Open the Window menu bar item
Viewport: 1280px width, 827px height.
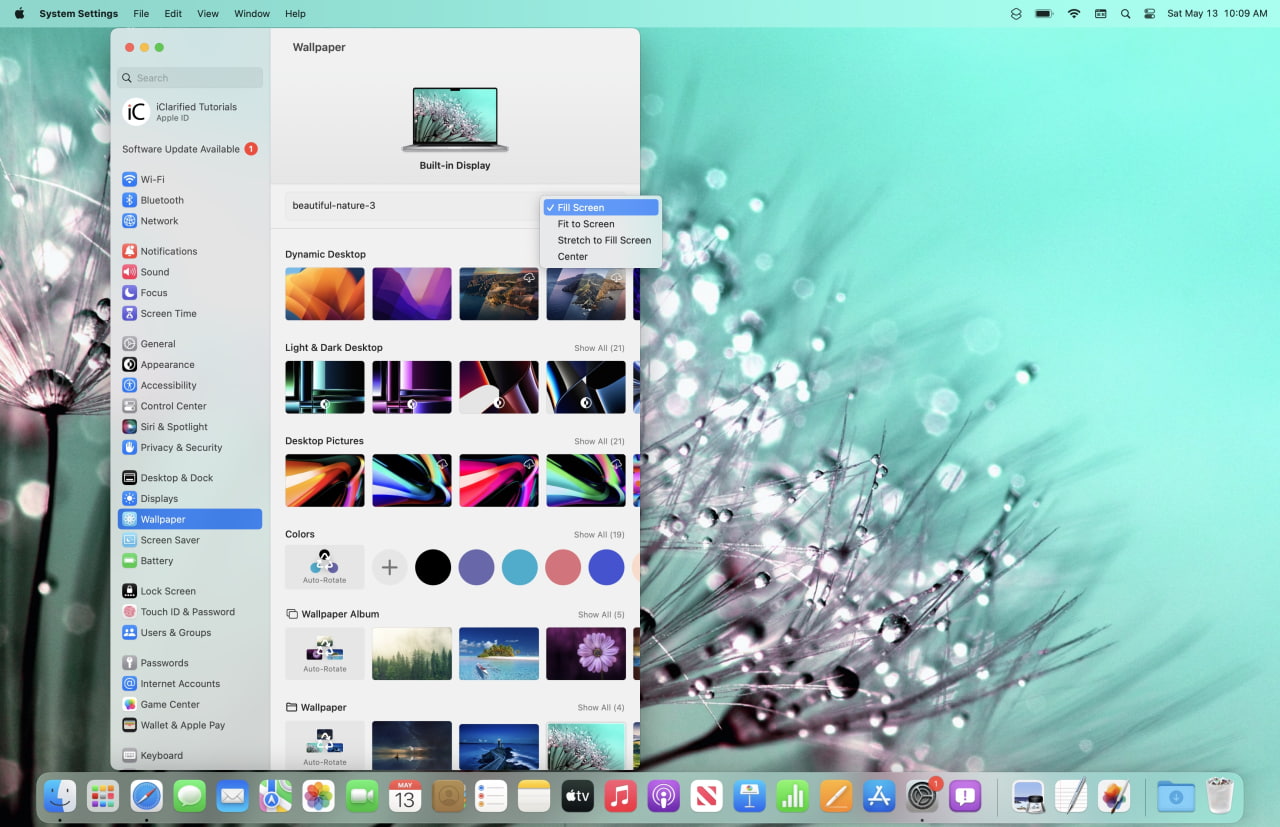[251, 13]
